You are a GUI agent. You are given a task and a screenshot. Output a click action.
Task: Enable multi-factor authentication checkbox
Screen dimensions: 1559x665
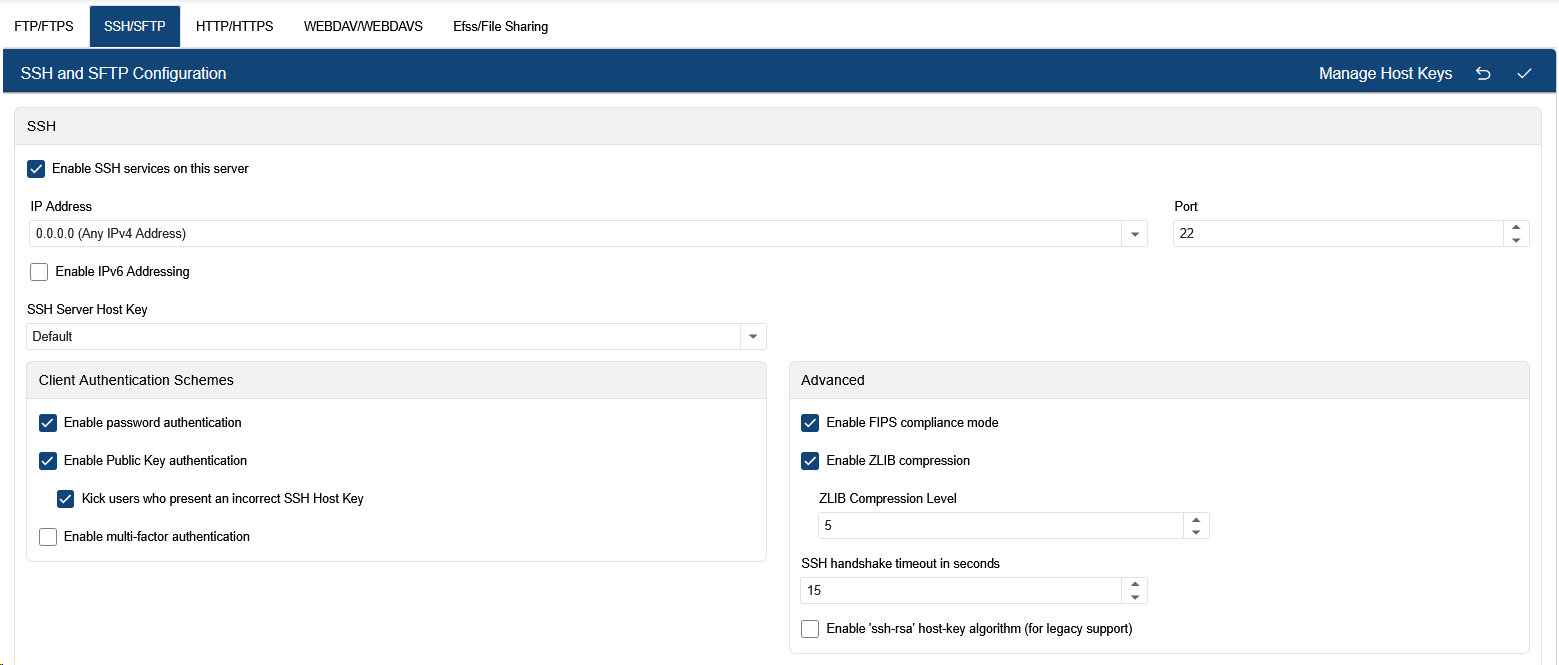click(x=48, y=537)
